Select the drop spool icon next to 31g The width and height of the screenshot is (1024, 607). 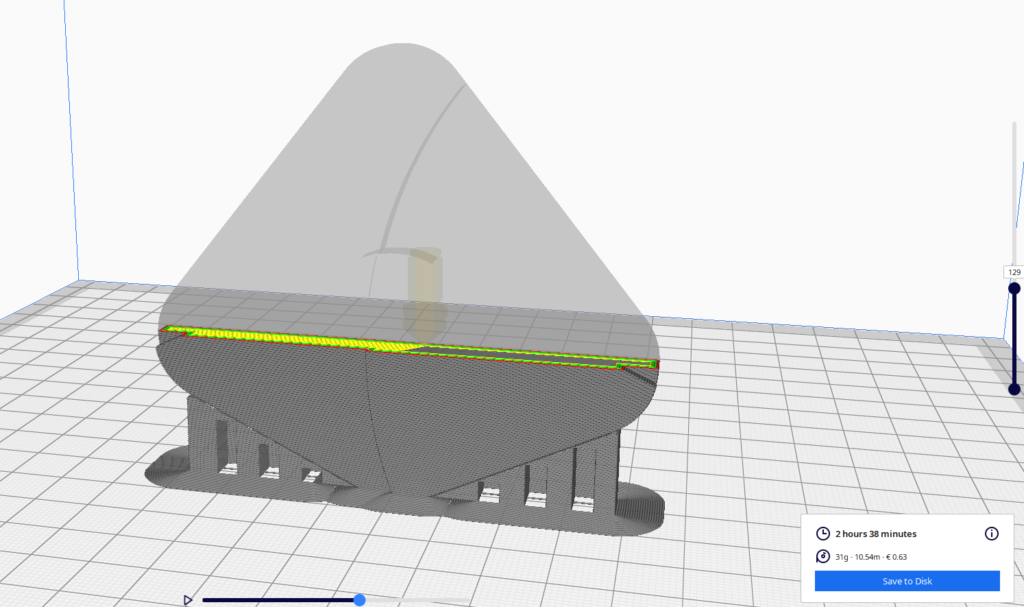point(824,558)
